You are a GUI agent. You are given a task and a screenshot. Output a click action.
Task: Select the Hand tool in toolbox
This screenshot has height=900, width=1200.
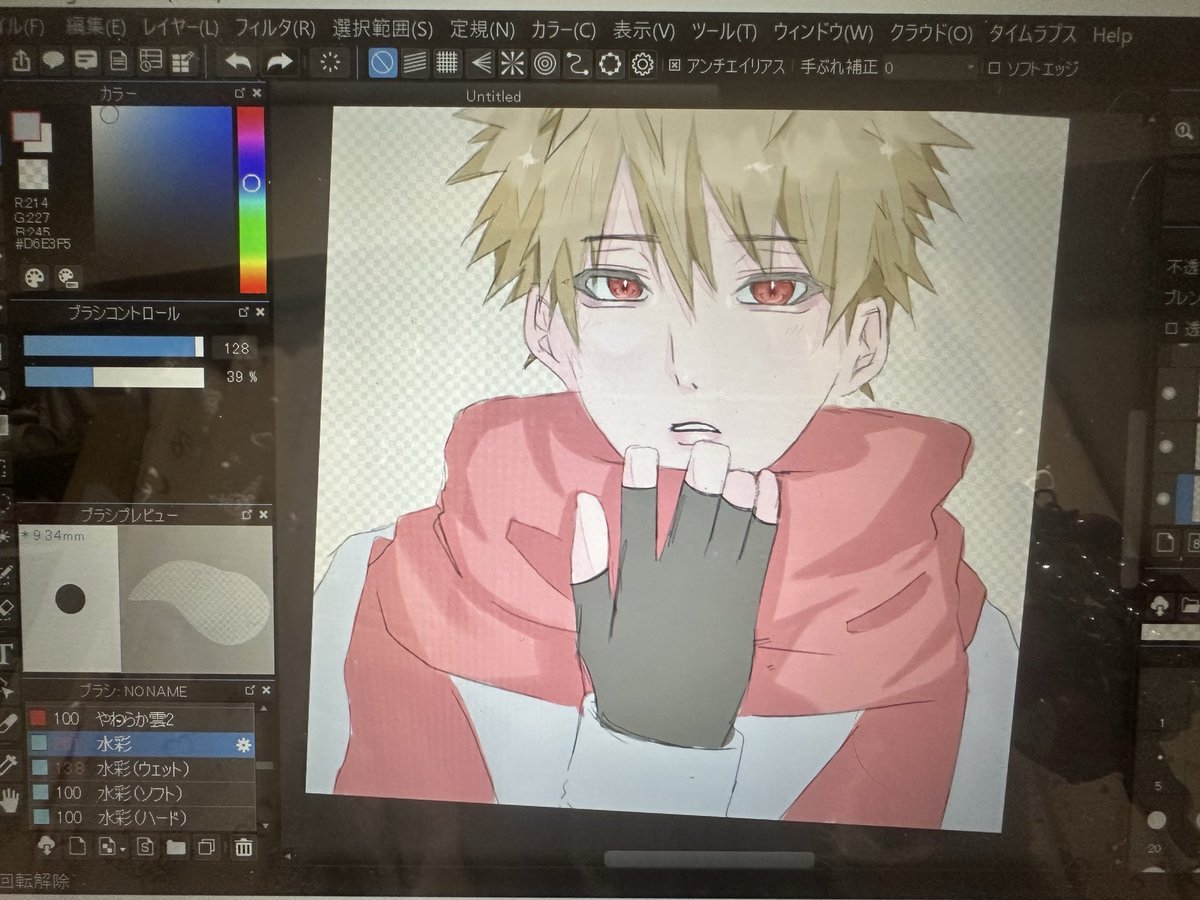(x=9, y=799)
